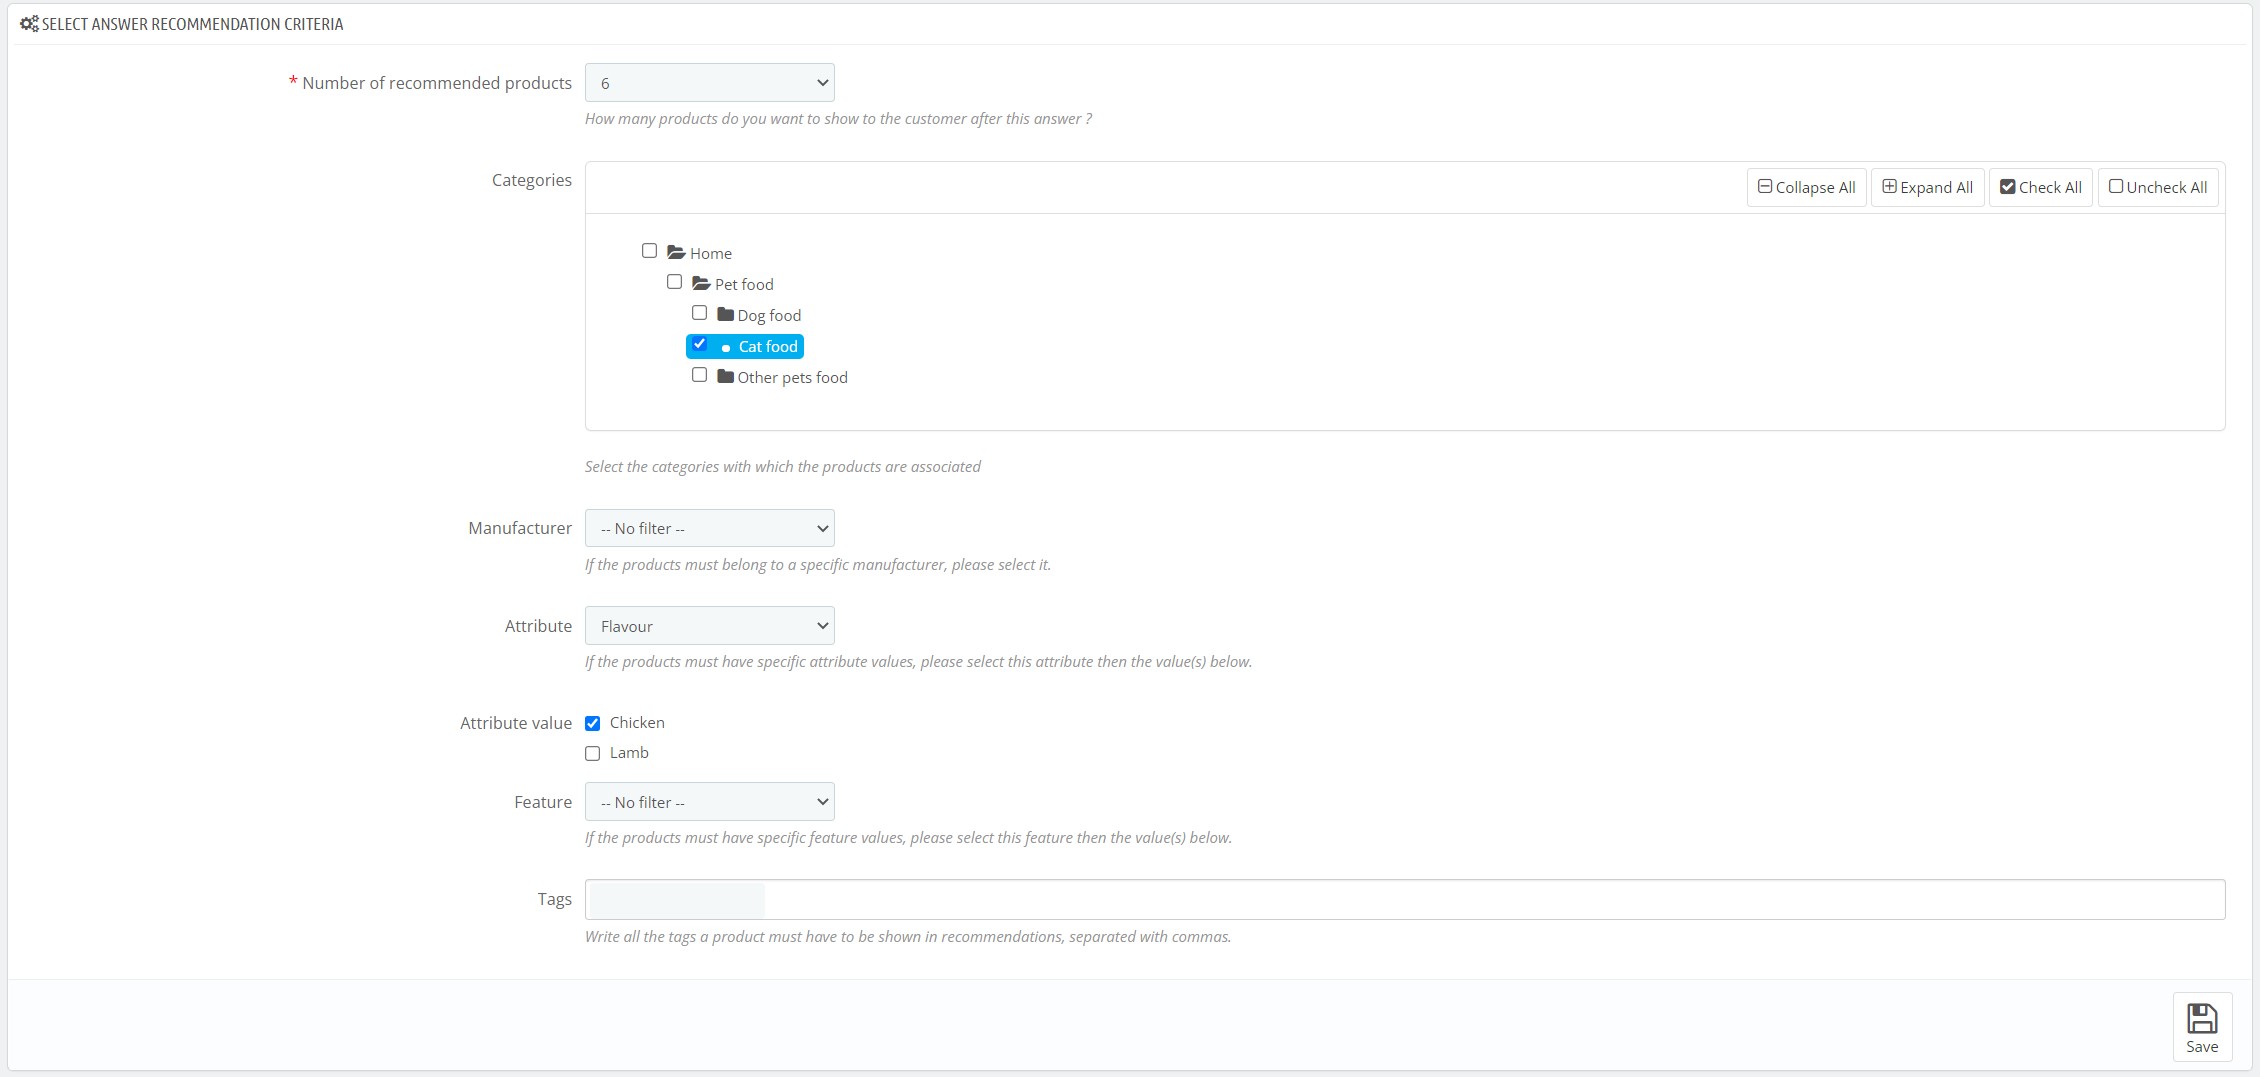Click the Pet food open folder icon
Viewport: 2260px width, 1077px height.
pos(701,284)
